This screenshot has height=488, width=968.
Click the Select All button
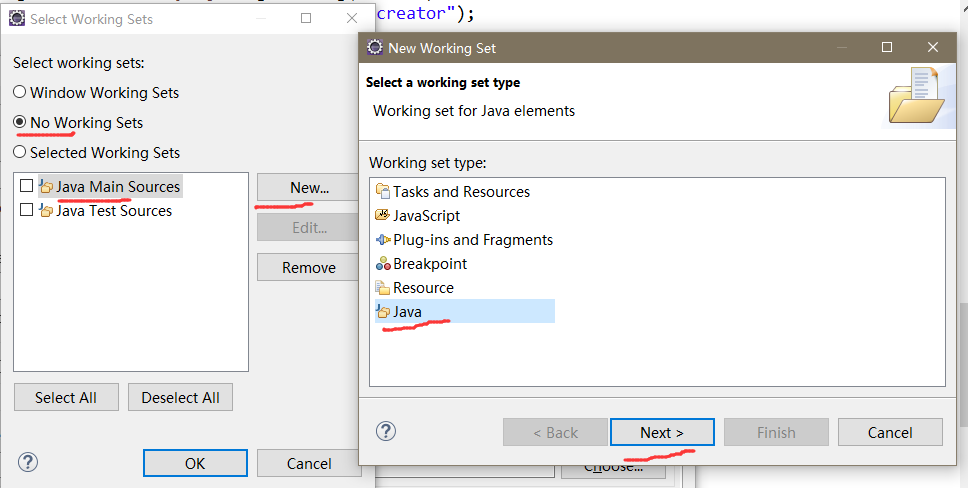[x=66, y=397]
